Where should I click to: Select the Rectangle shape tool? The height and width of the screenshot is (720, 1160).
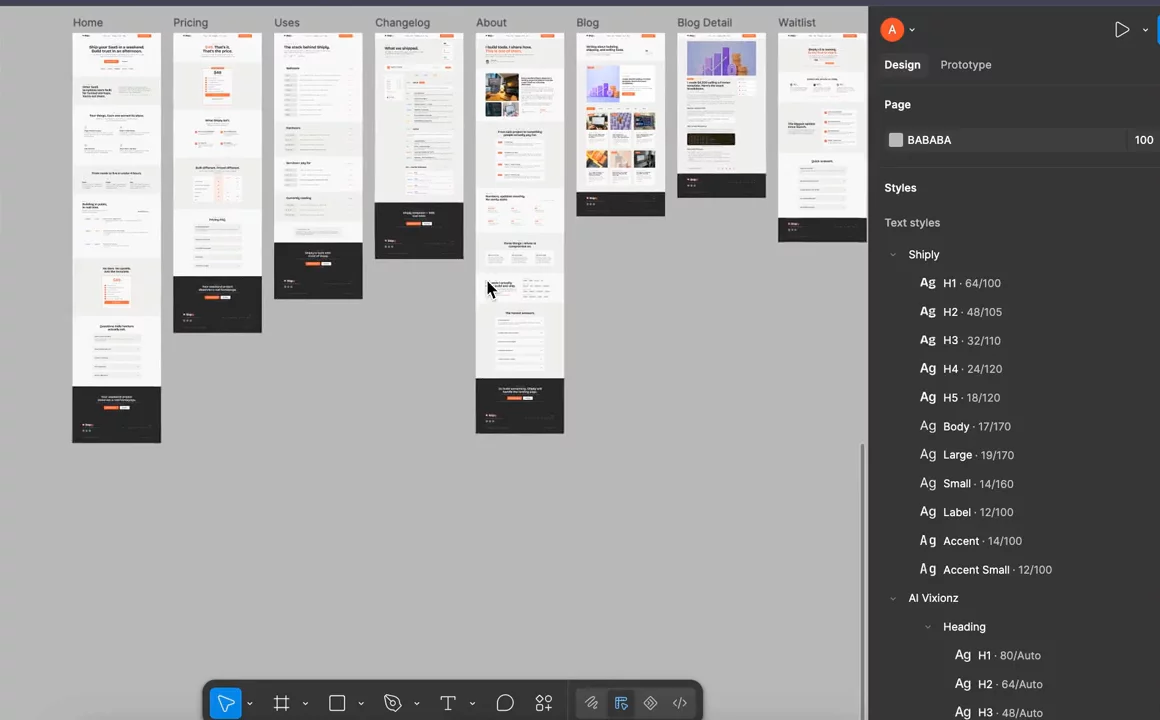337,703
